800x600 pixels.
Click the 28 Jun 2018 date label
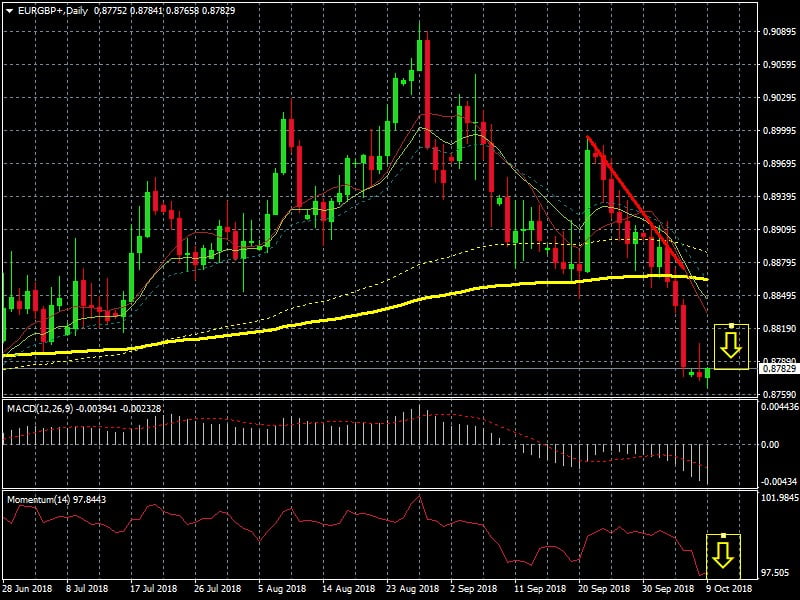click(28, 589)
